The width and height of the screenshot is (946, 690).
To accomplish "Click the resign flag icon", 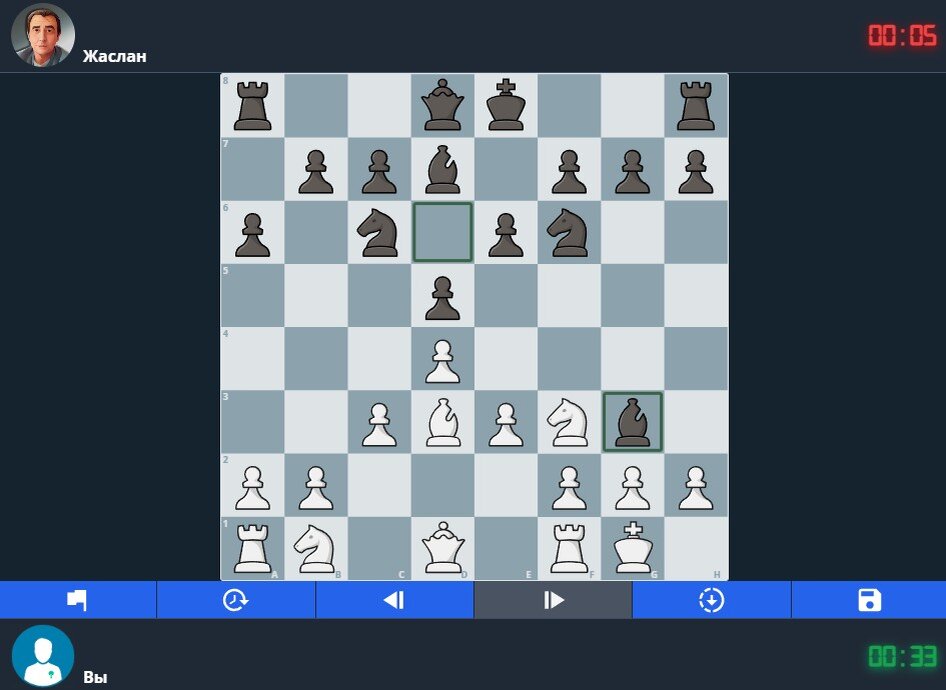I will pyautogui.click(x=77, y=600).
